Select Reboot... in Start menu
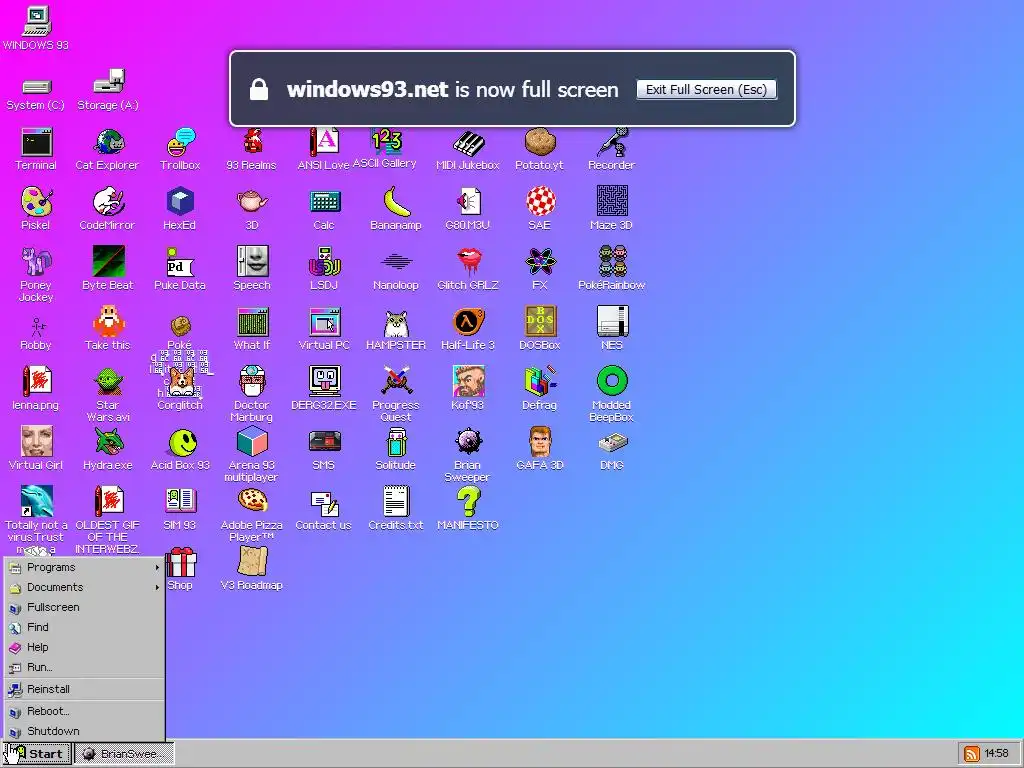 [84, 711]
